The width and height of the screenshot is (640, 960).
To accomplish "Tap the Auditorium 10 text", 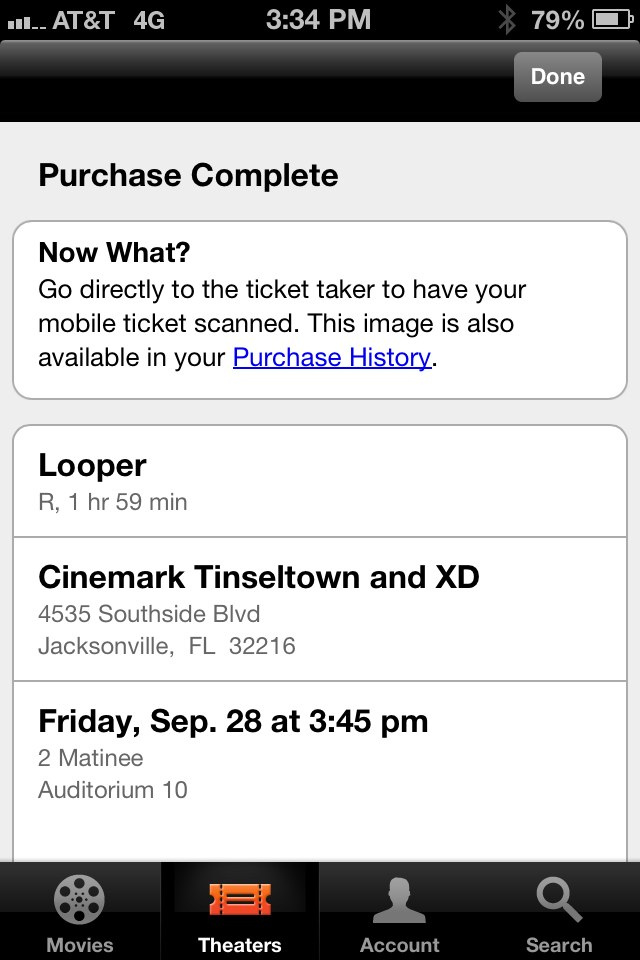I will (x=112, y=789).
